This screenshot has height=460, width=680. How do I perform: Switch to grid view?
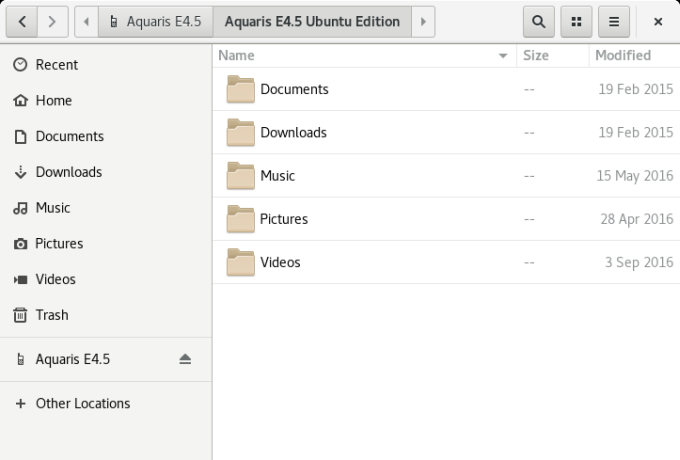coord(576,21)
